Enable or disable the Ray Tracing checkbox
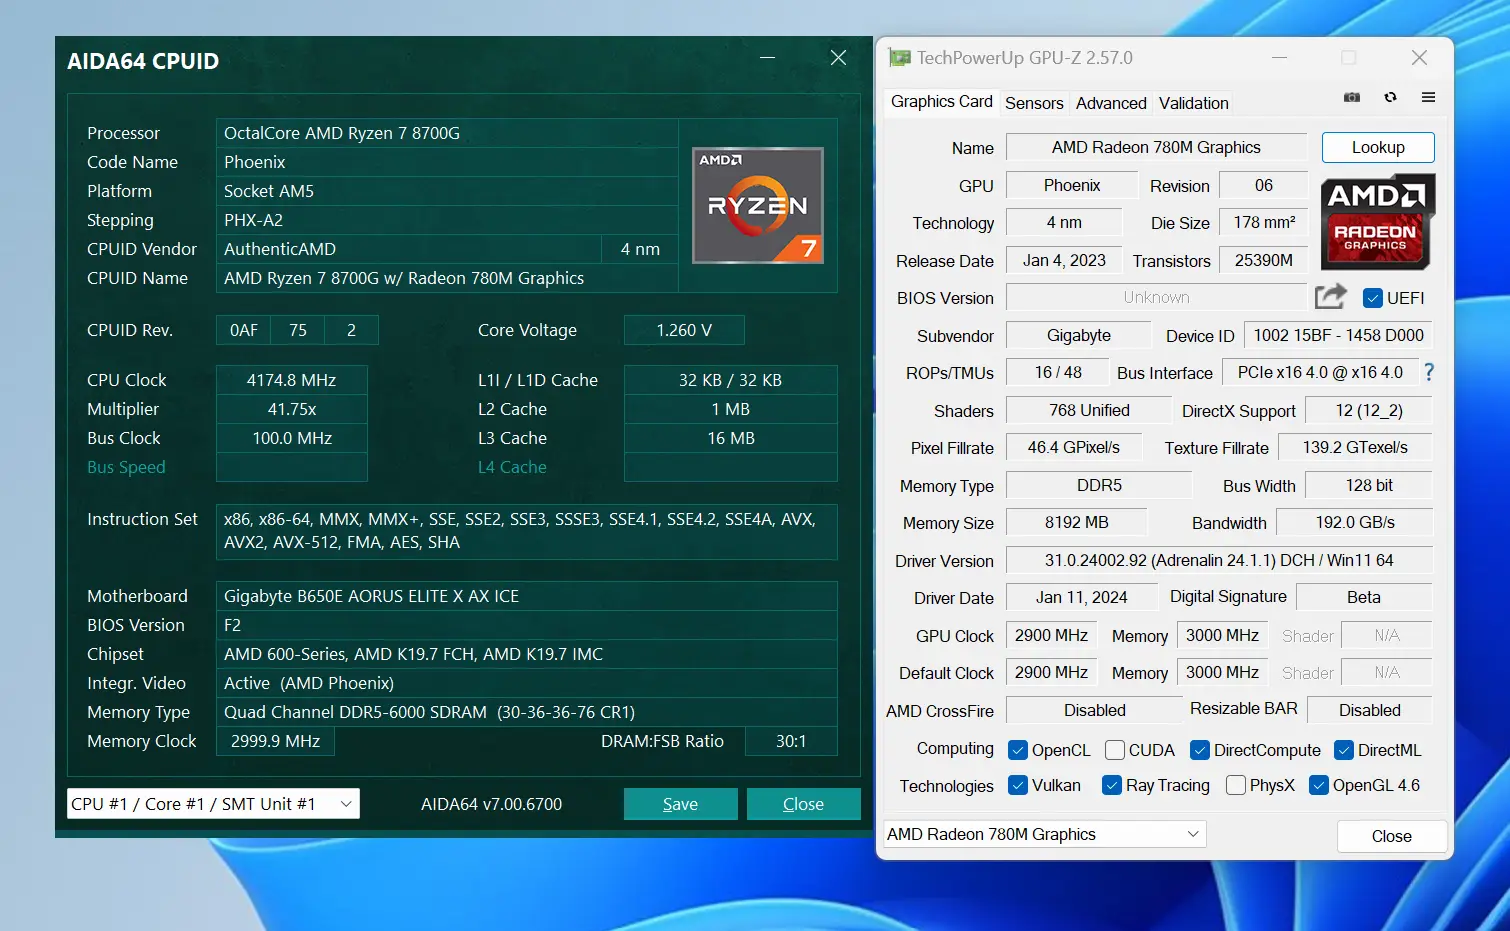Image resolution: width=1510 pixels, height=931 pixels. 1111,785
